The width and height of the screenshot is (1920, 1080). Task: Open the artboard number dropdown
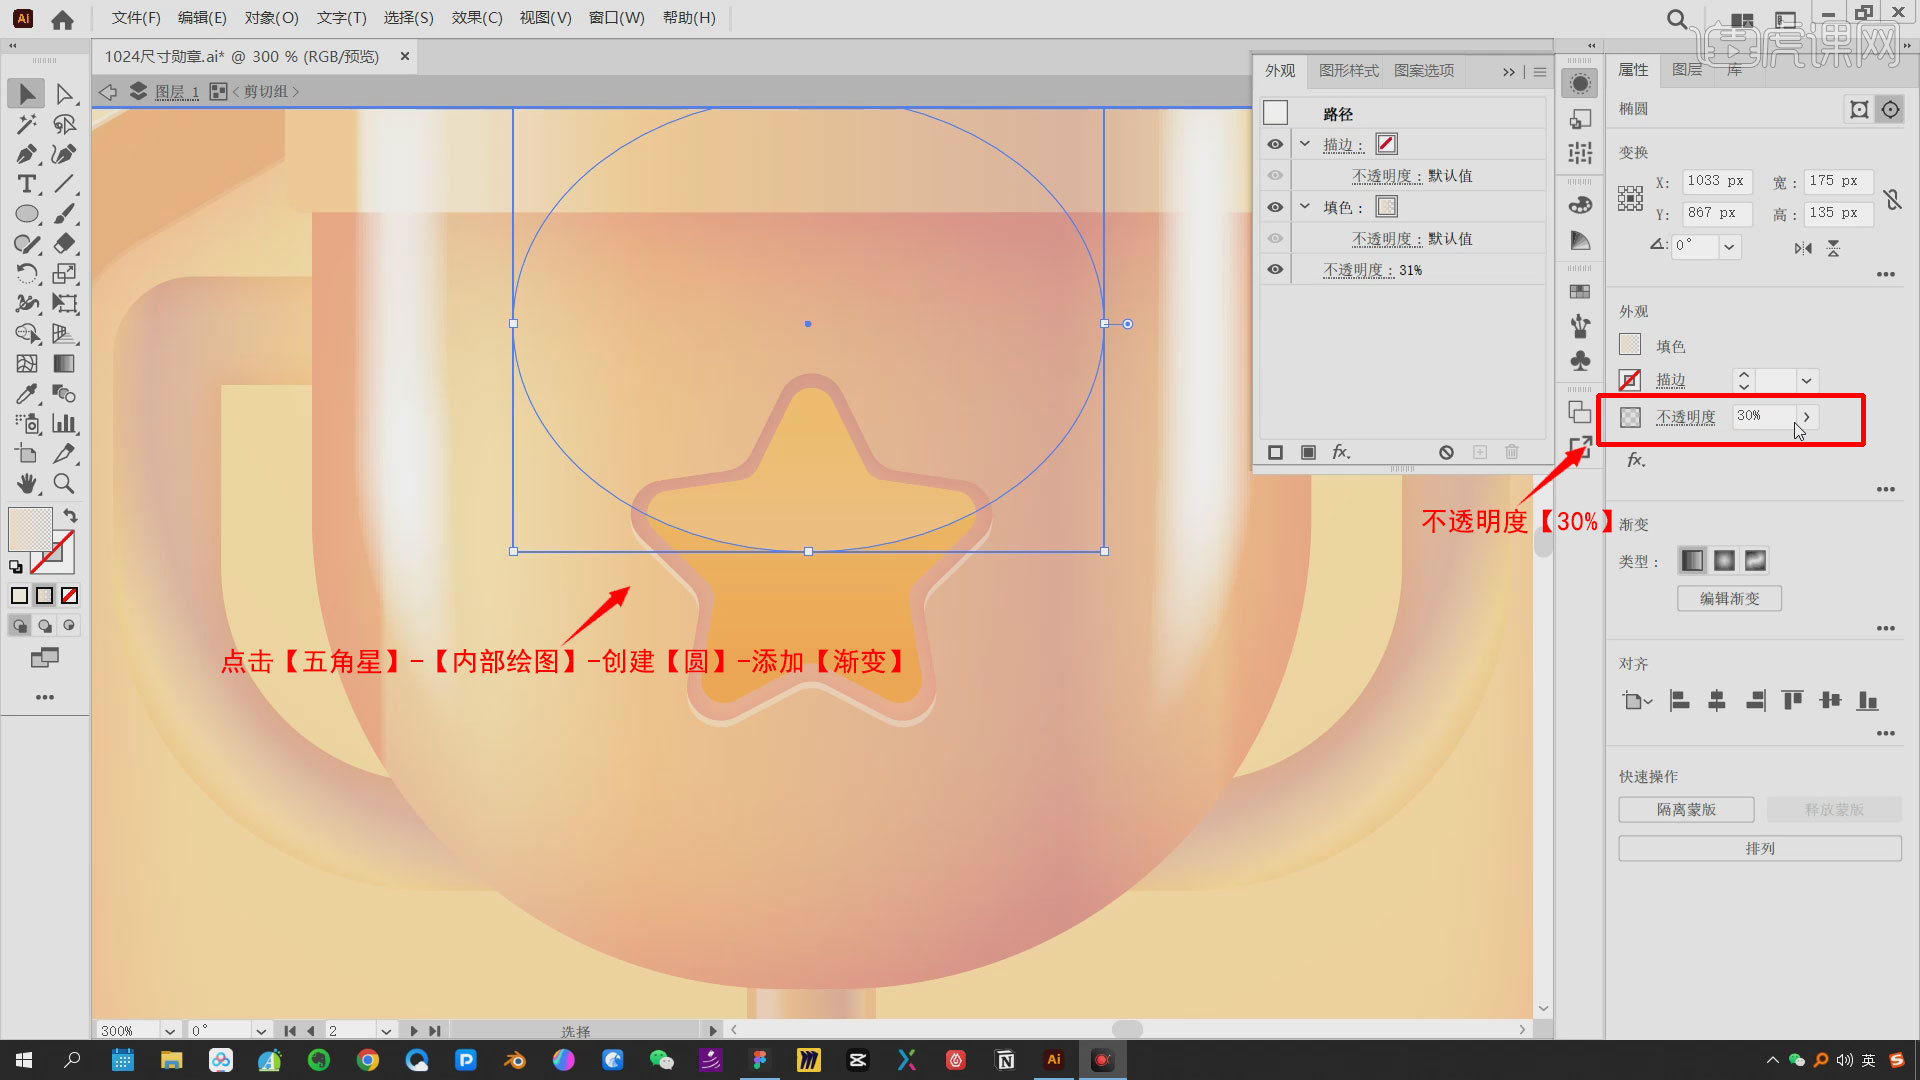tap(386, 1031)
